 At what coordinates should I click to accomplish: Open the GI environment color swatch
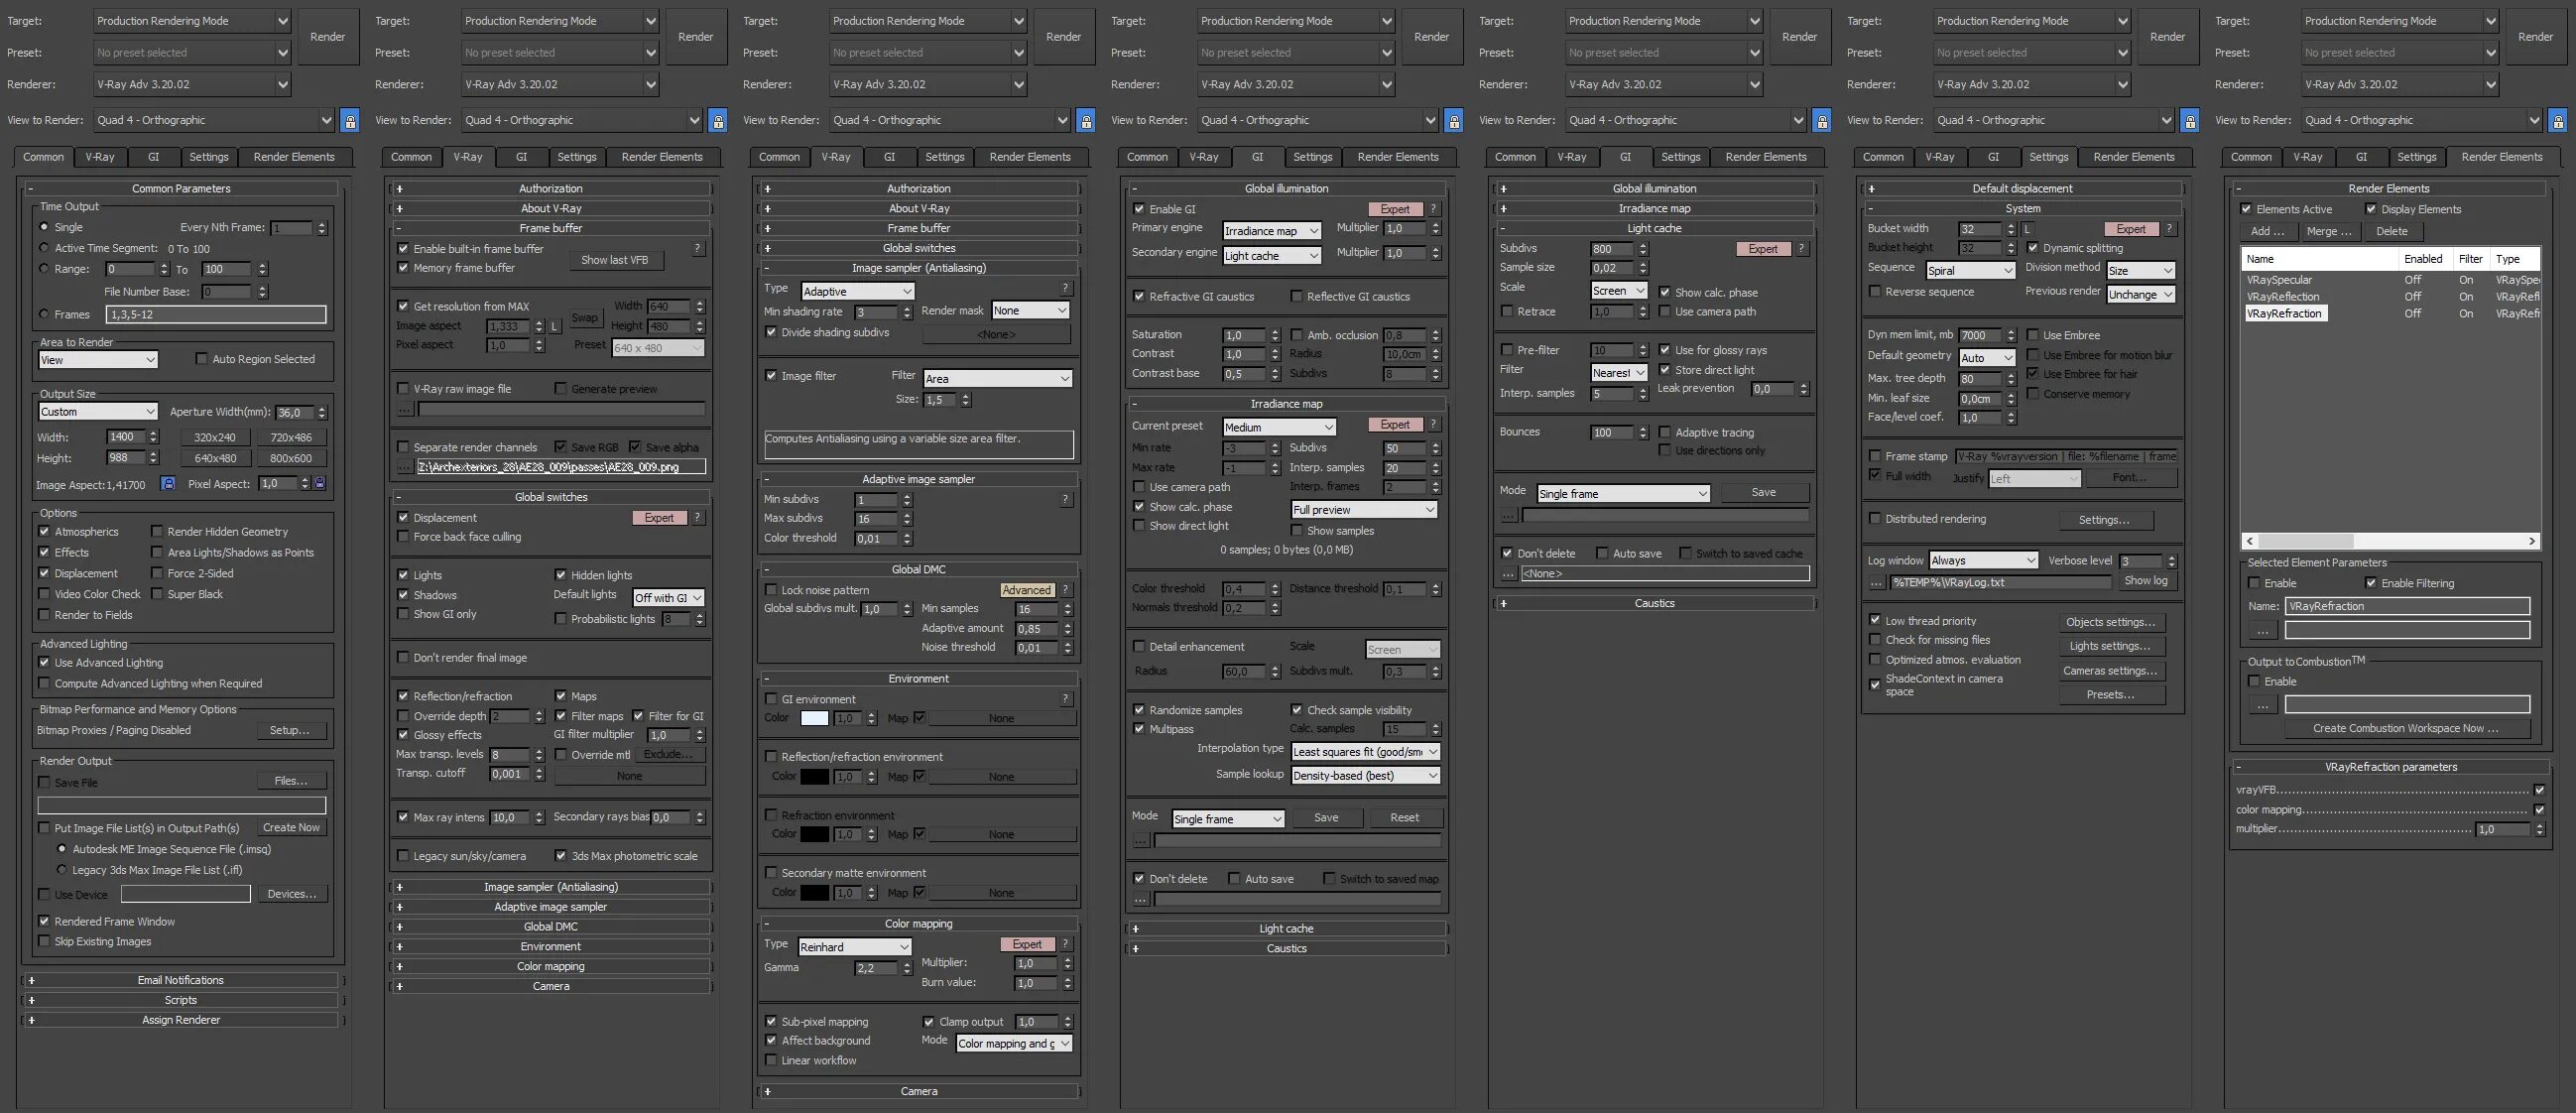pyautogui.click(x=814, y=718)
